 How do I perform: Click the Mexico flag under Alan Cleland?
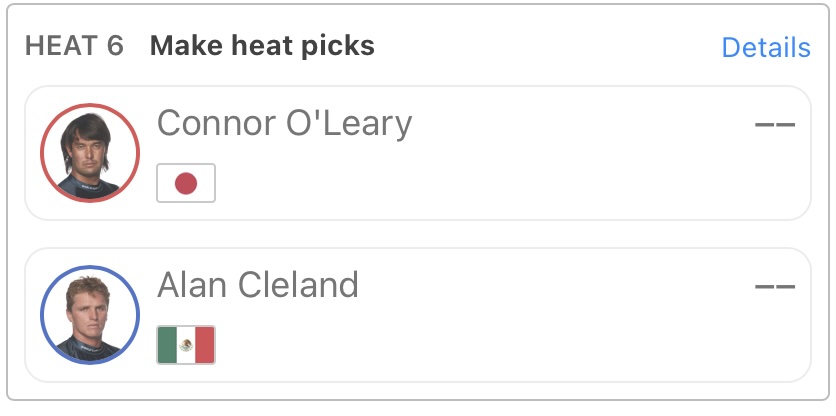tap(186, 345)
